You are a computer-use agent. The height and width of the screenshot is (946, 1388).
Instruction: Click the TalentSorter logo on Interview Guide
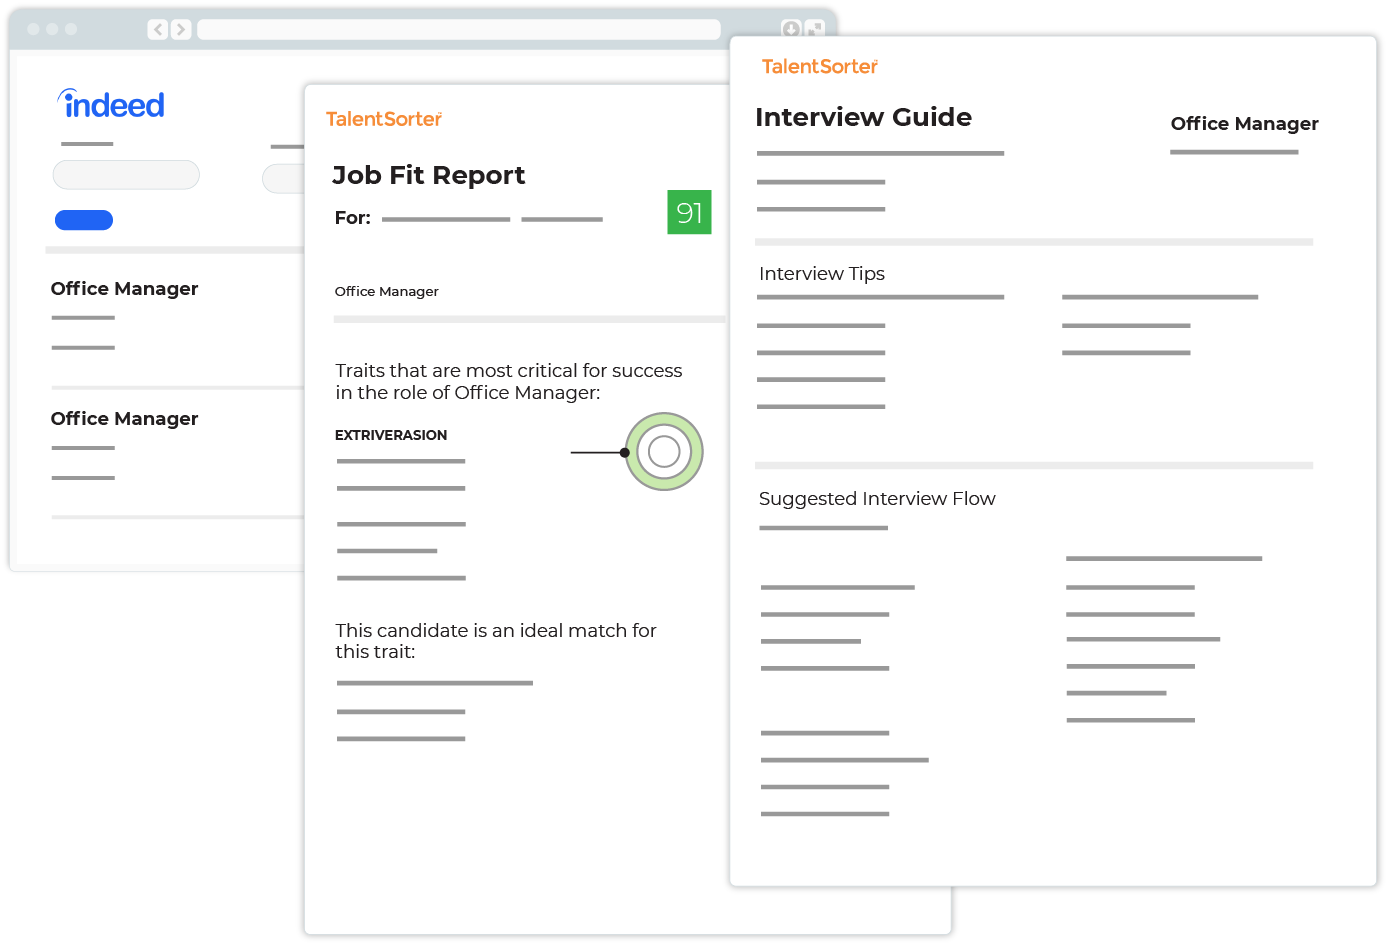[x=820, y=66]
